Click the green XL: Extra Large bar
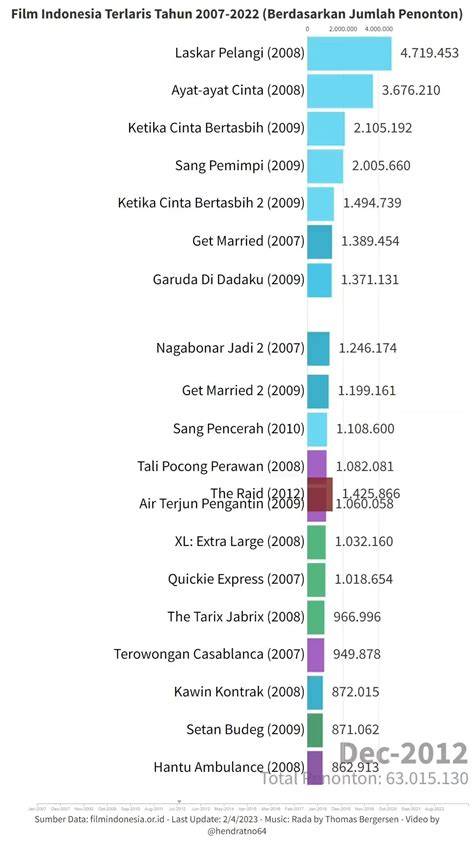This screenshot has height=842, width=474. 316,542
